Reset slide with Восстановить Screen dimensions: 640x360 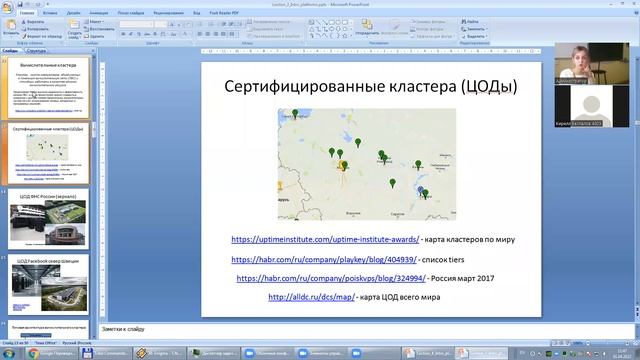pos(99,29)
